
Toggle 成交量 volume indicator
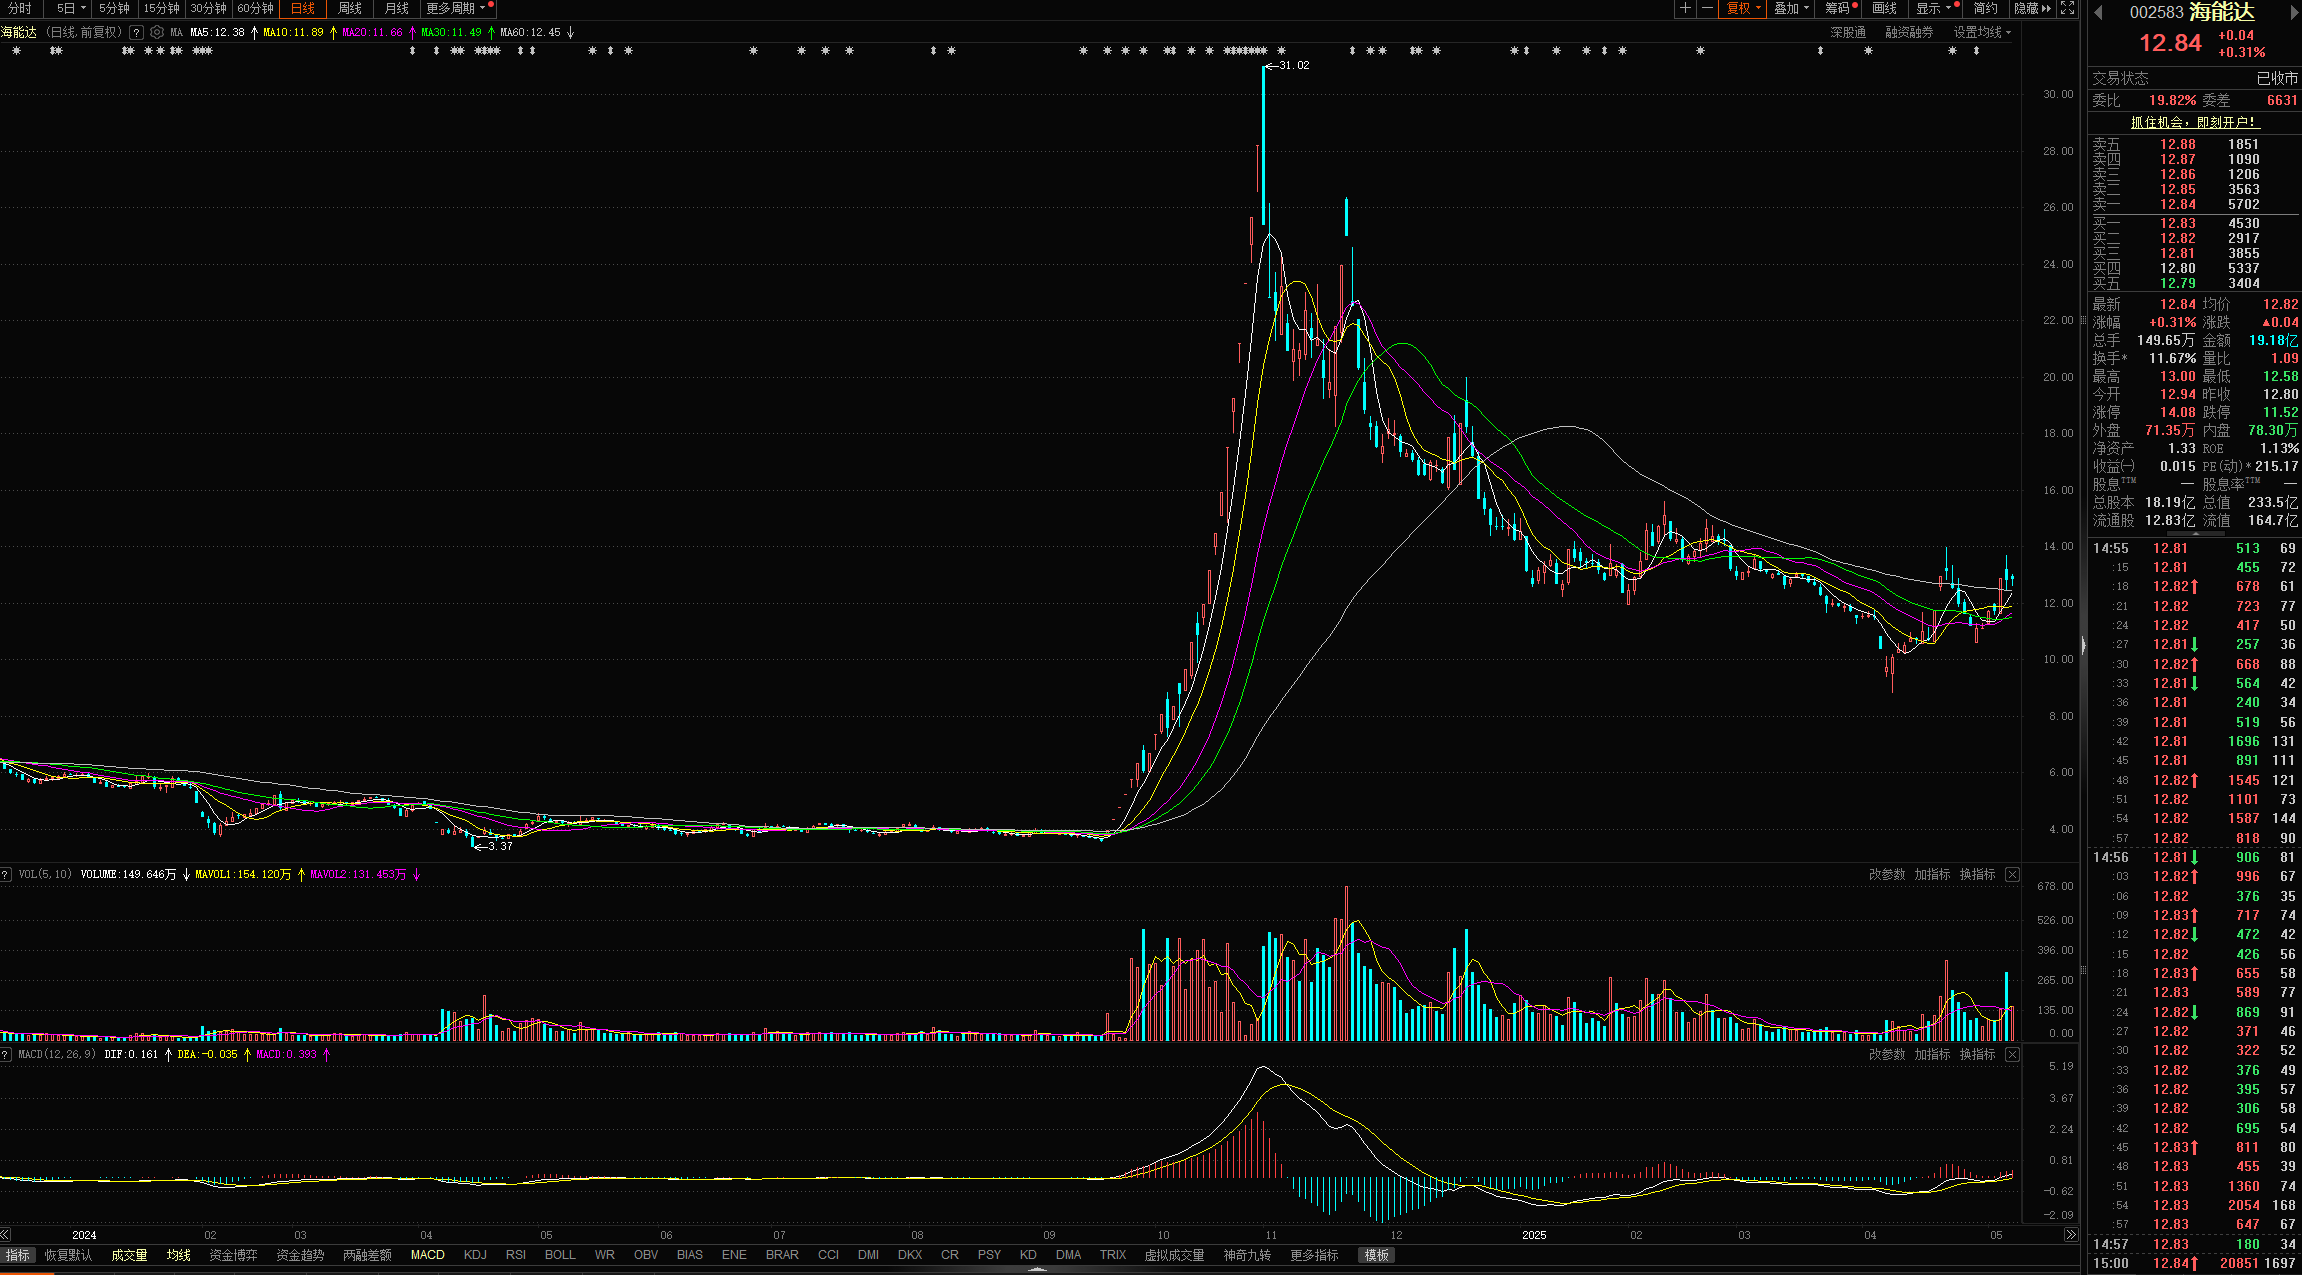129,1255
